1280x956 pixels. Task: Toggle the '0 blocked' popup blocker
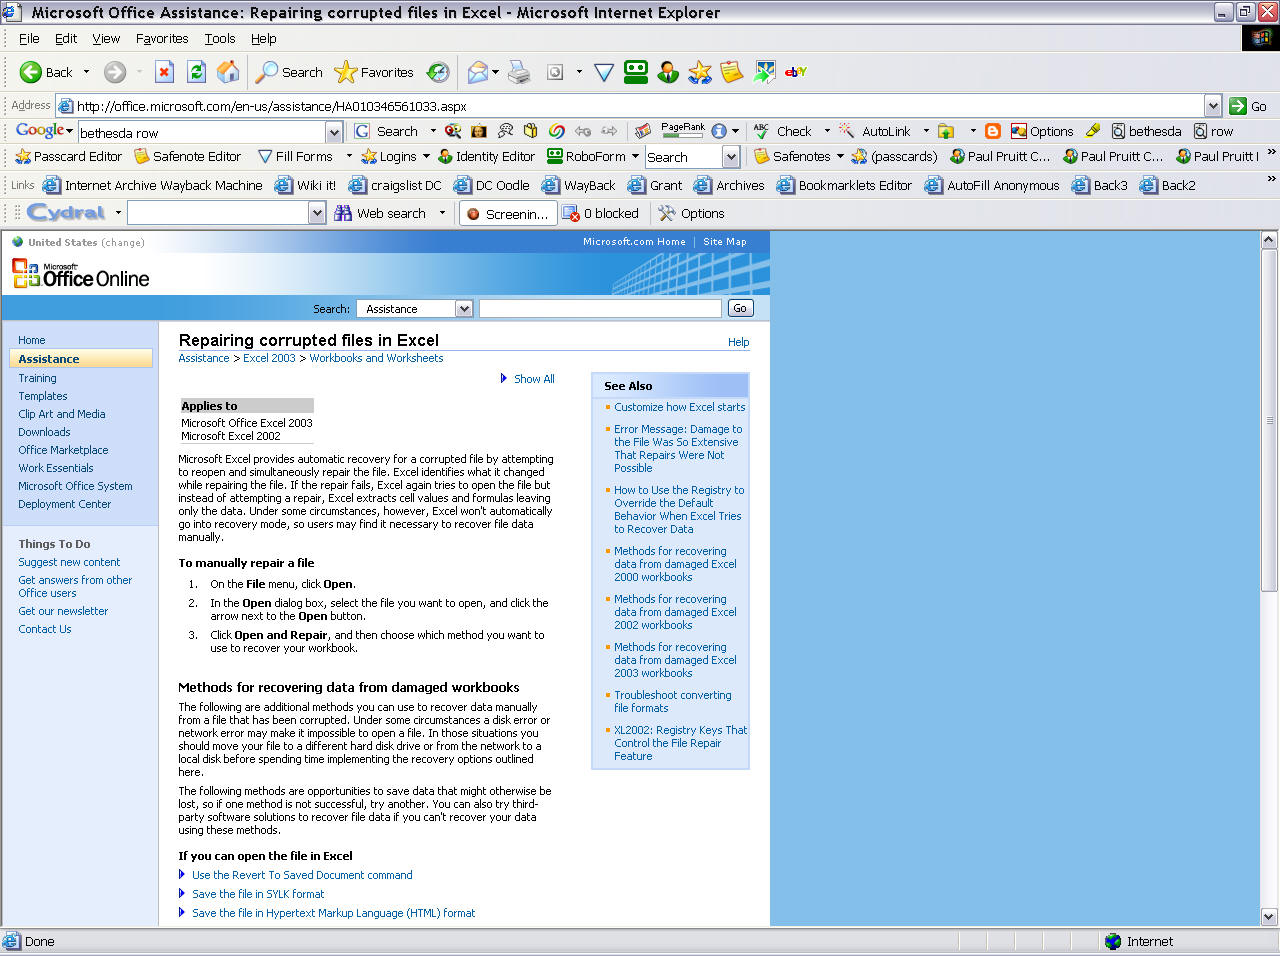tap(601, 213)
